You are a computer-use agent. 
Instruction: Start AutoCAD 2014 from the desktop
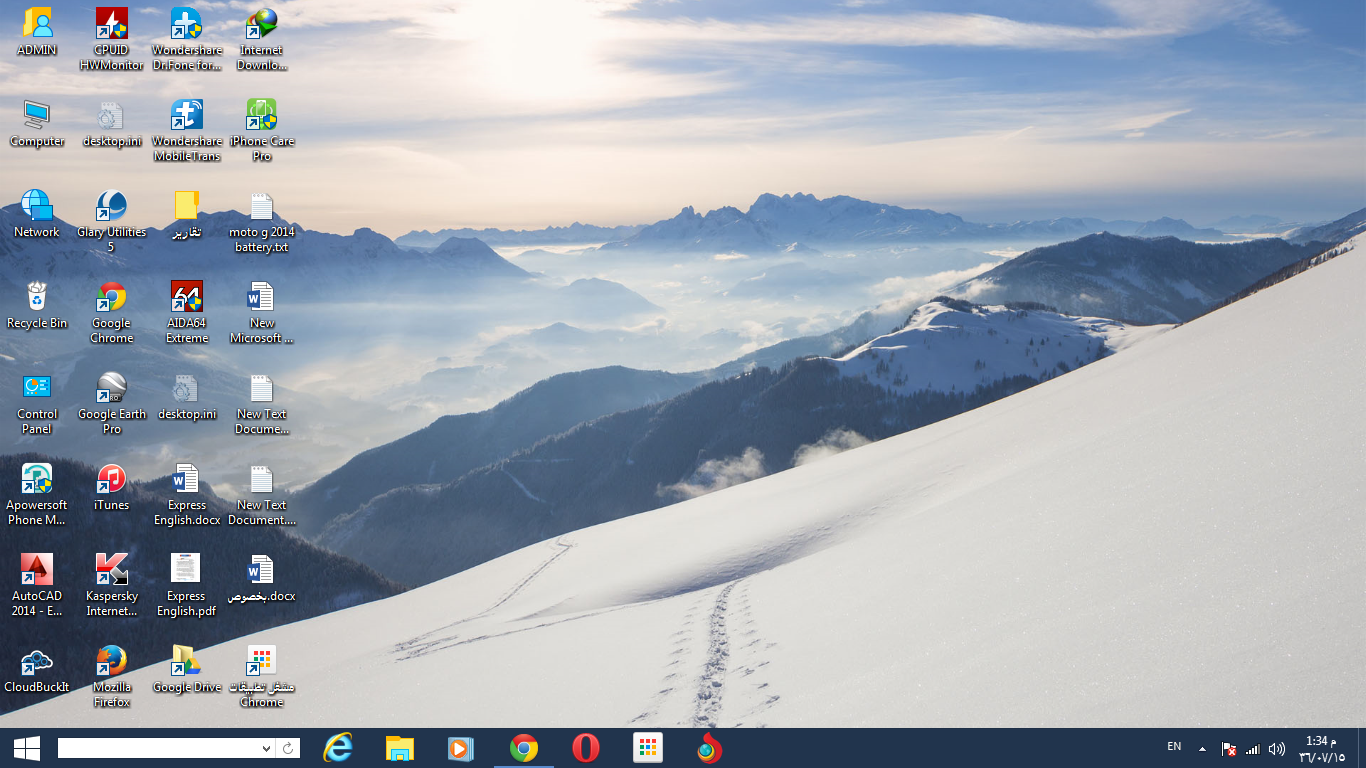click(x=37, y=570)
